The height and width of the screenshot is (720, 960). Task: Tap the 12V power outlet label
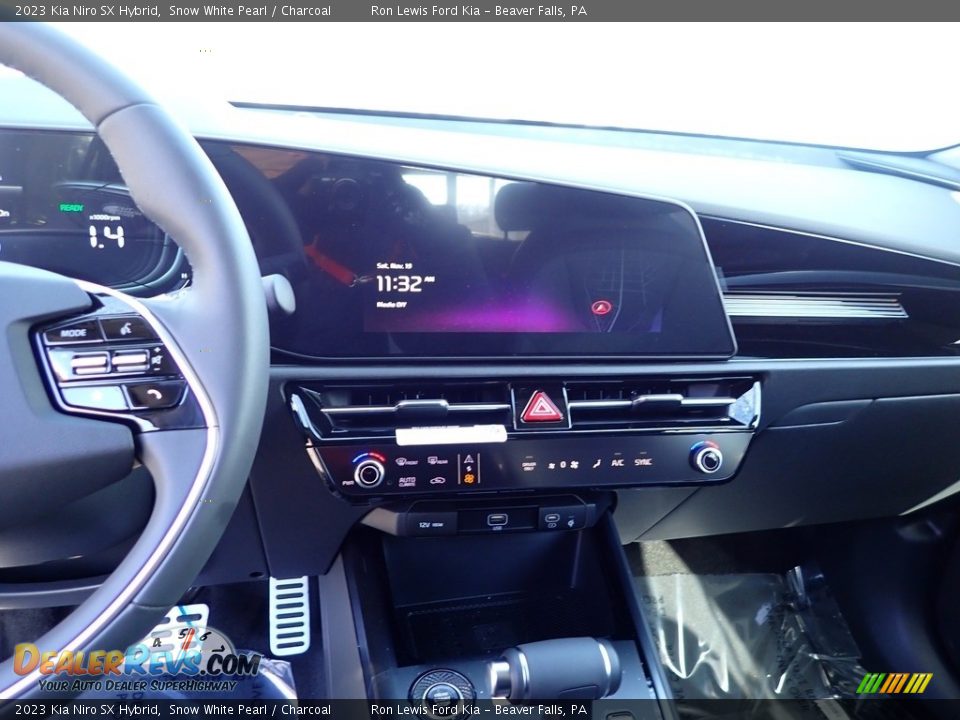point(424,523)
